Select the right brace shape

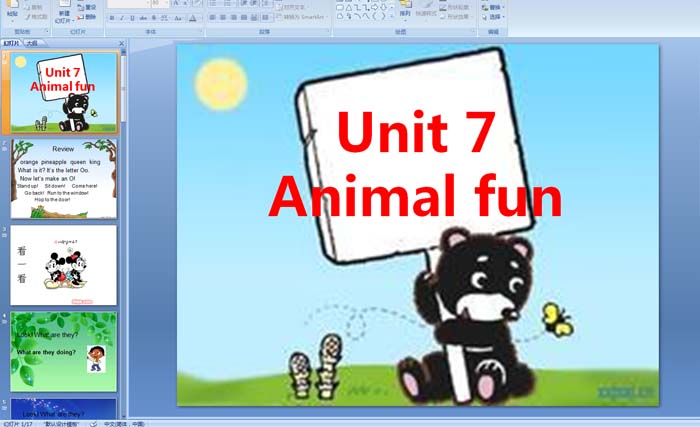(383, 16)
